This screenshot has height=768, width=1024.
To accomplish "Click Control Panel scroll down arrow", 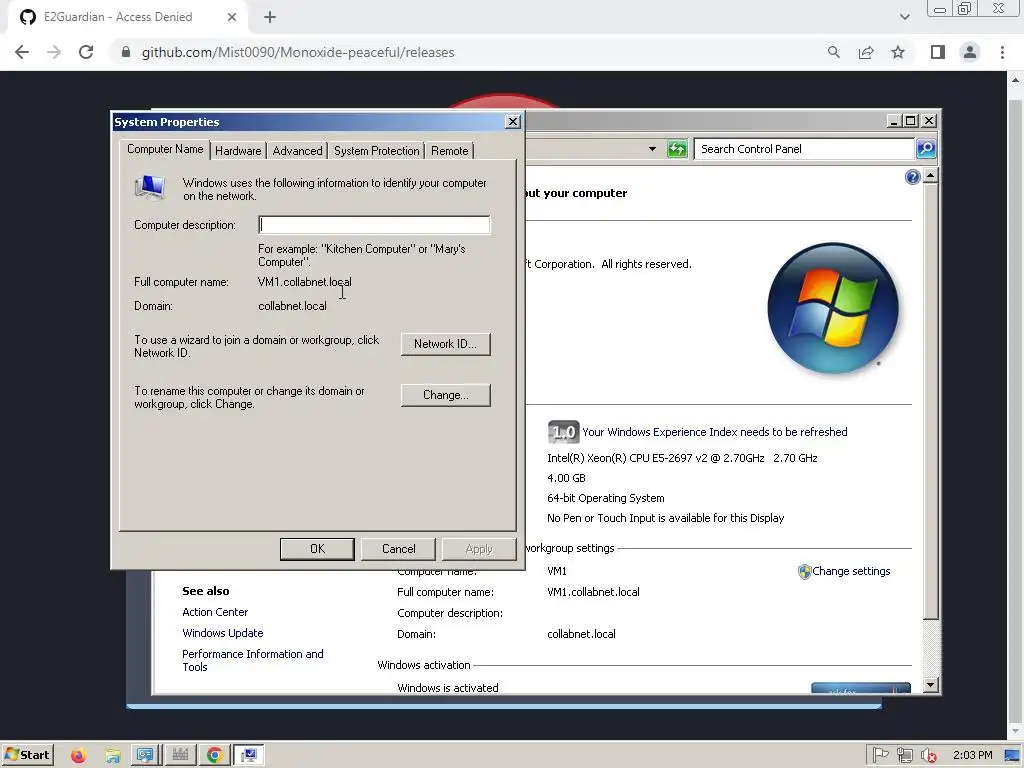I will [931, 685].
